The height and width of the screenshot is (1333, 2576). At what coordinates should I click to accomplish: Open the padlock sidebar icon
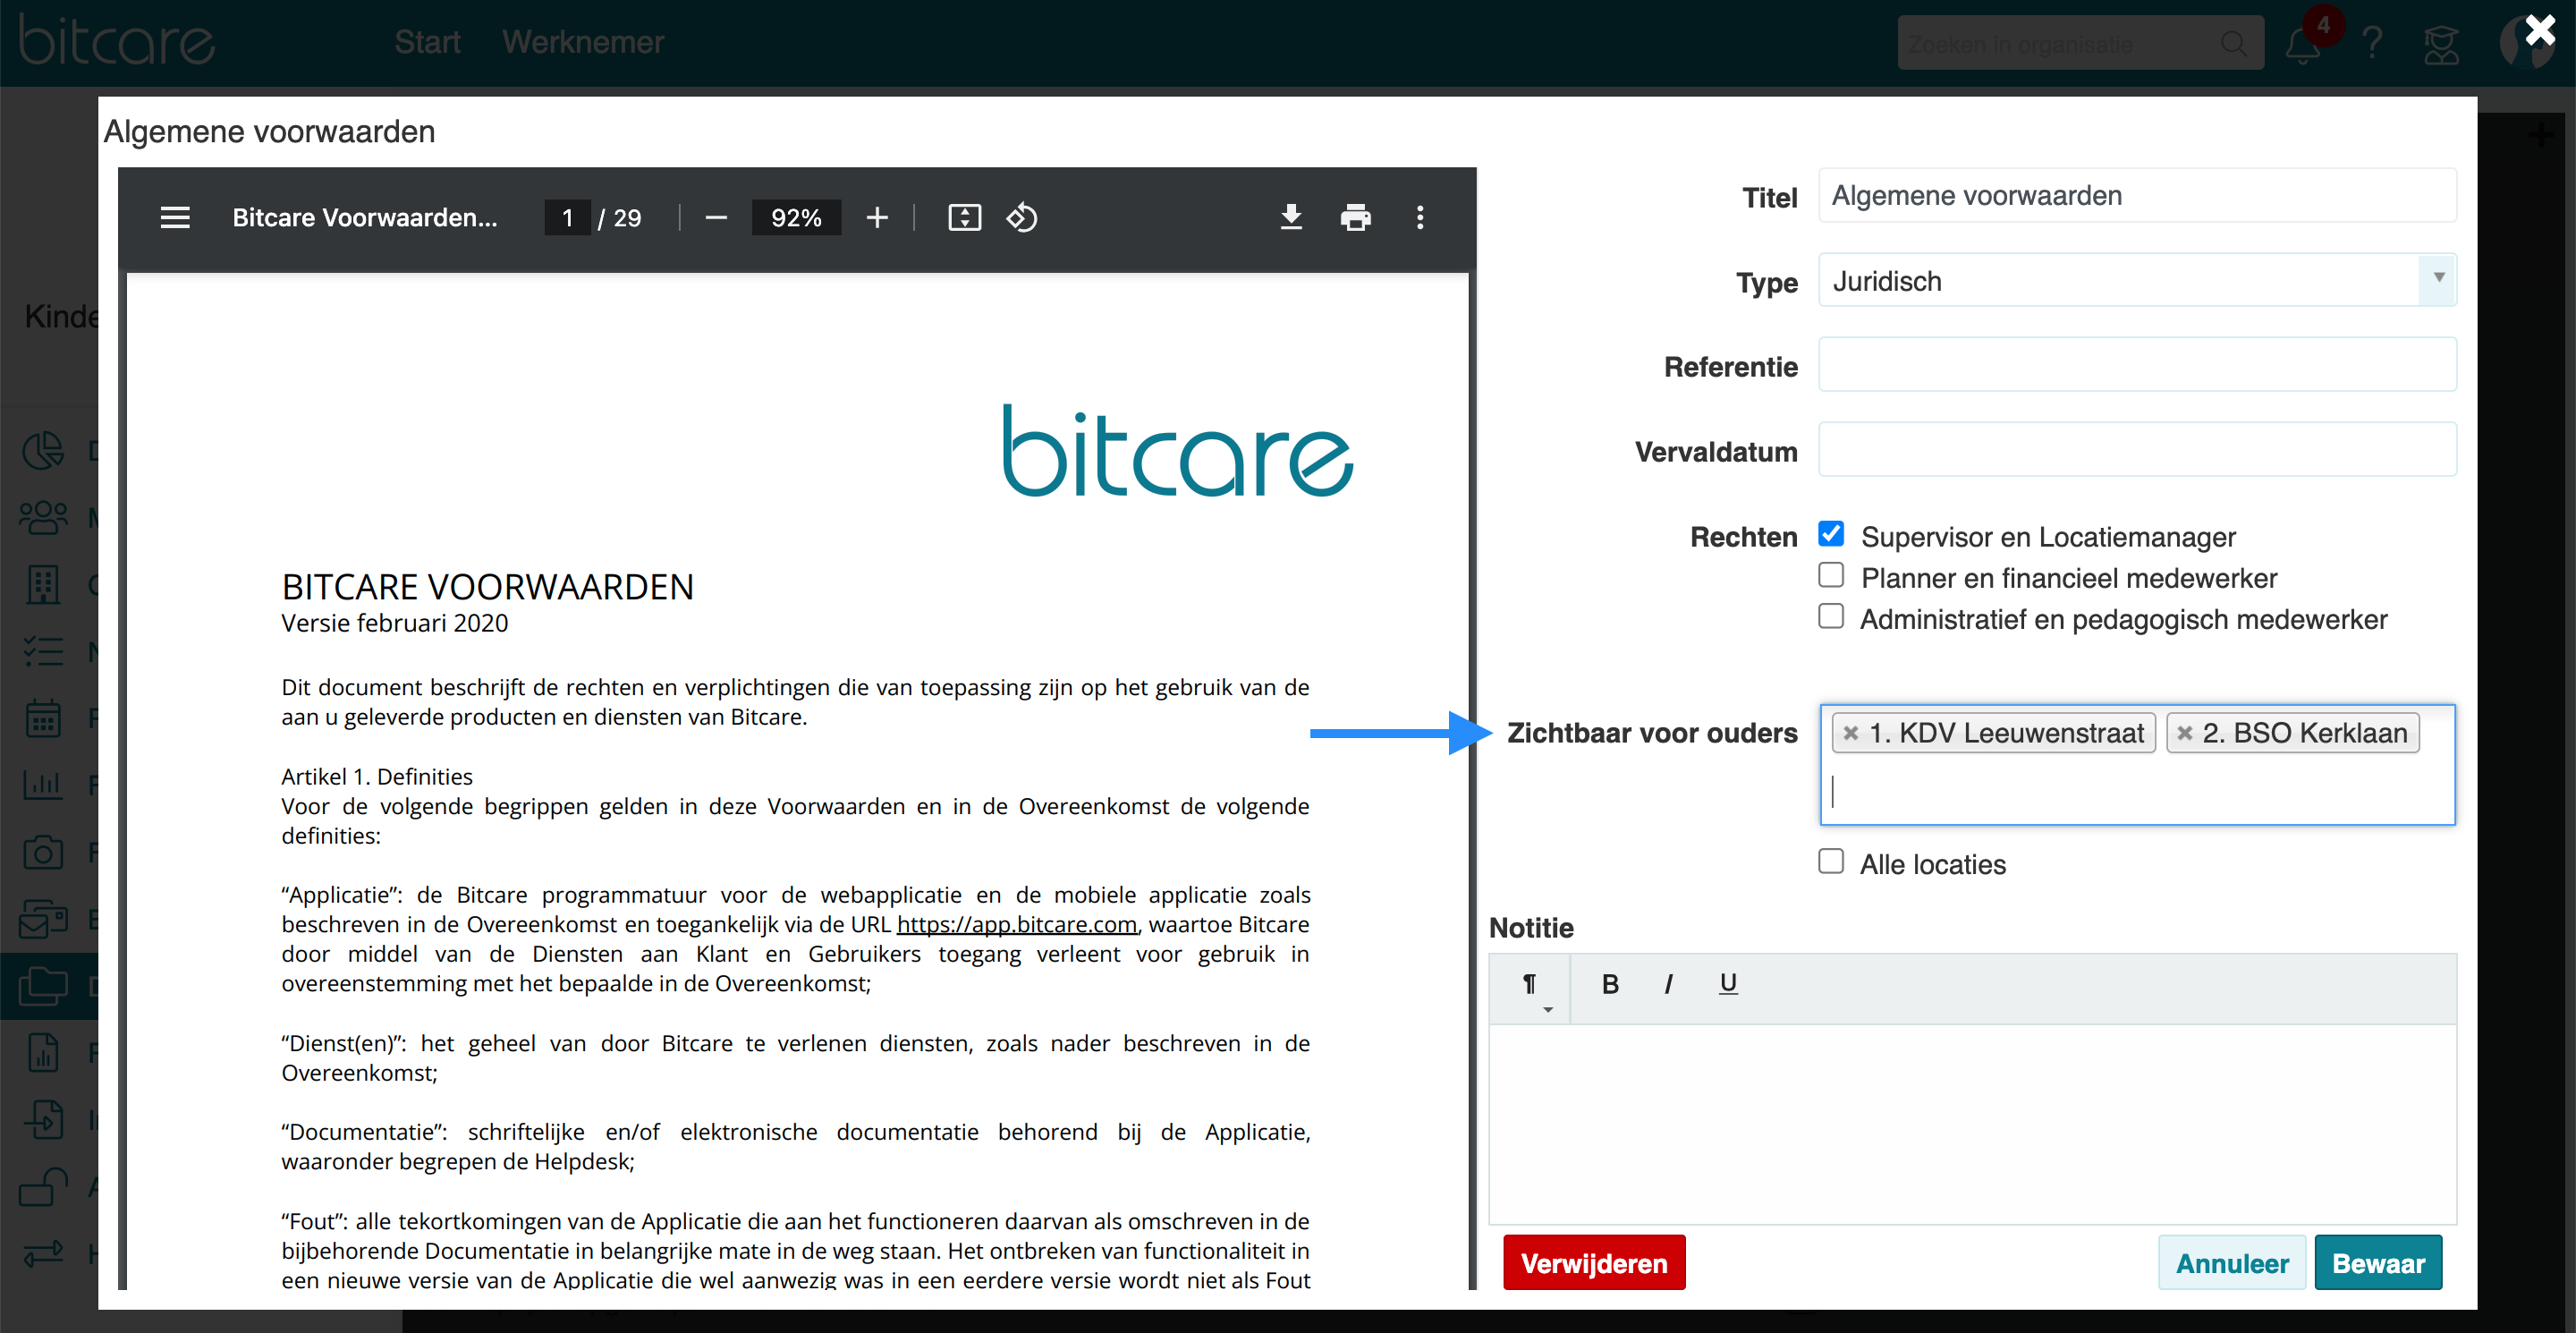coord(43,1187)
